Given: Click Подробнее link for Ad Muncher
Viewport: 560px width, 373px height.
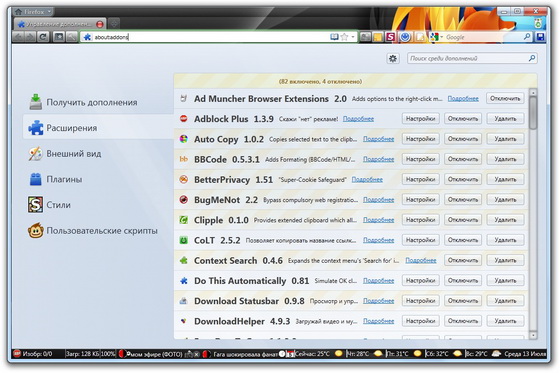Looking at the screenshot, I should [463, 99].
